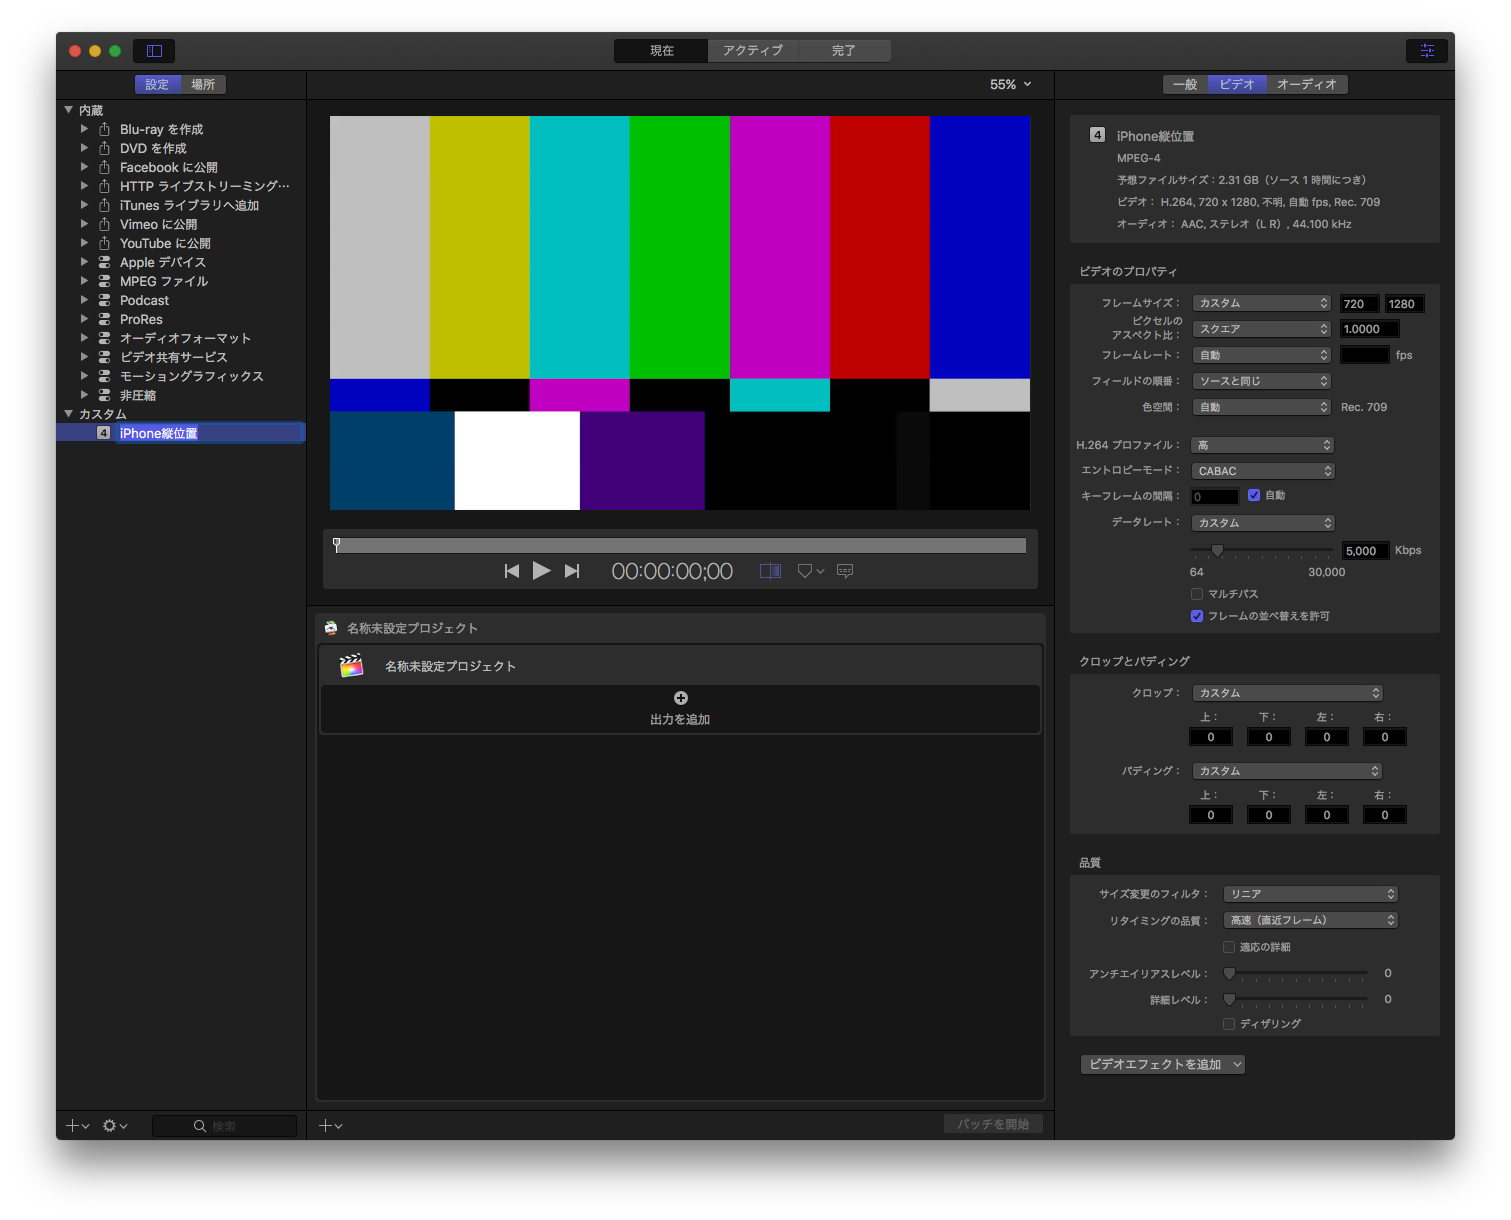Open the 一般 inspector tab
Image resolution: width=1511 pixels, height=1220 pixels.
[x=1185, y=85]
